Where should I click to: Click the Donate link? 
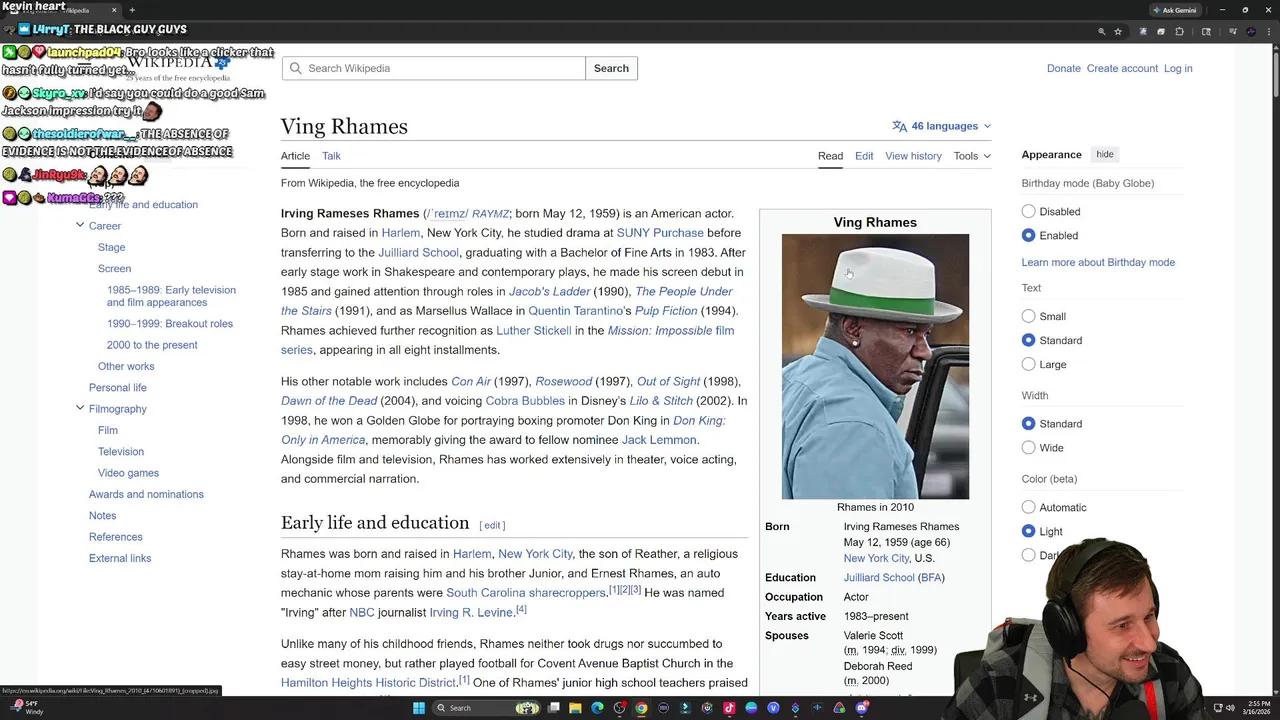tap(1063, 68)
